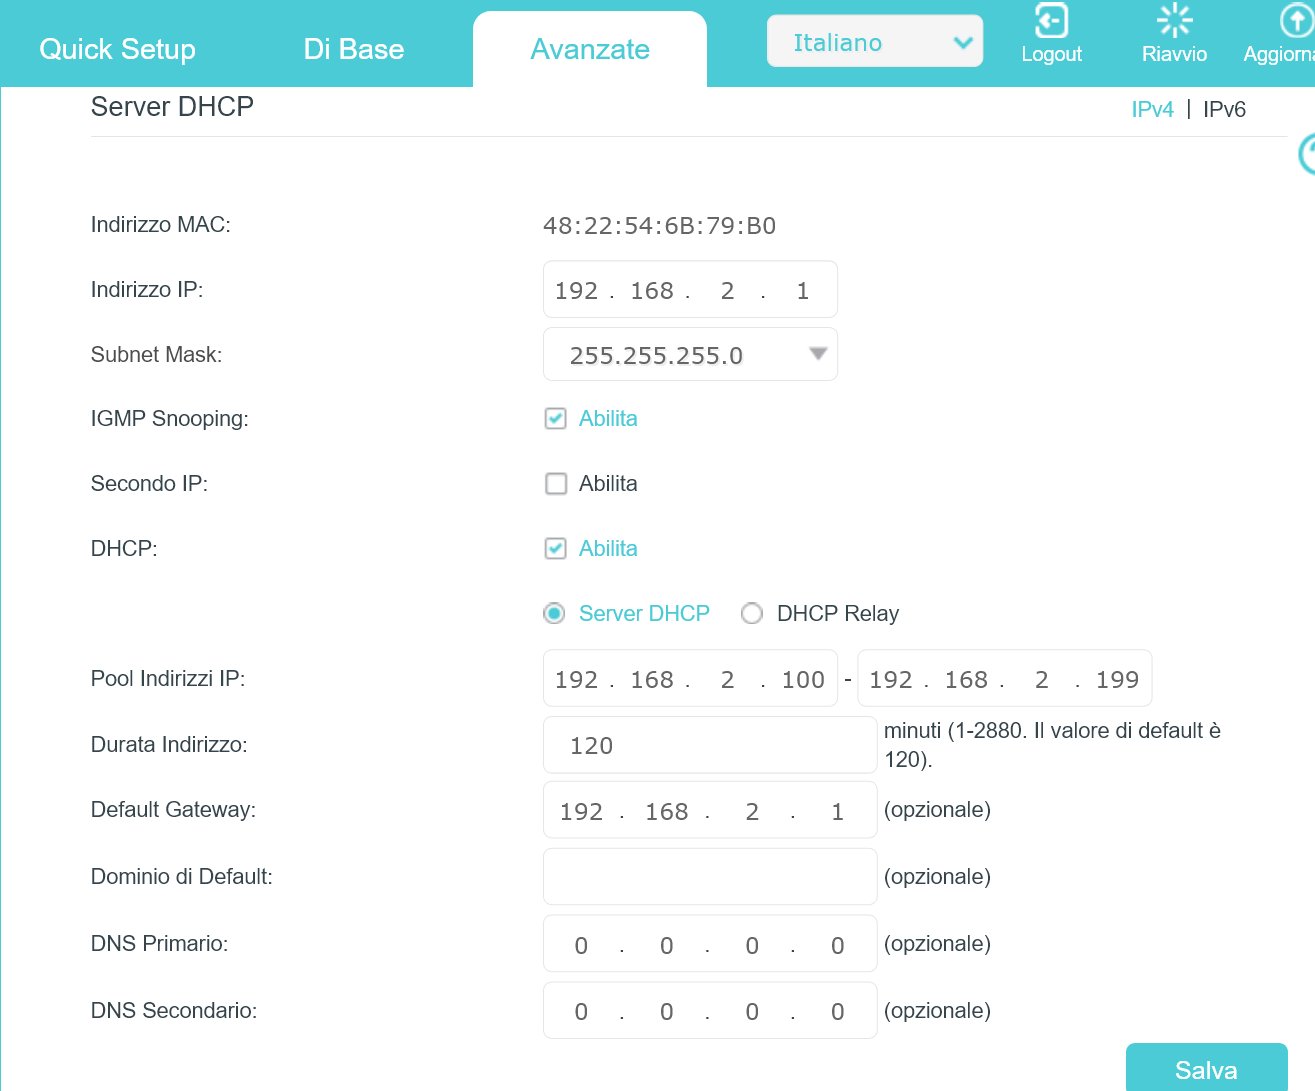This screenshot has height=1091, width=1315.
Task: Click the Indirizzo IP last octet field
Action: (x=802, y=291)
